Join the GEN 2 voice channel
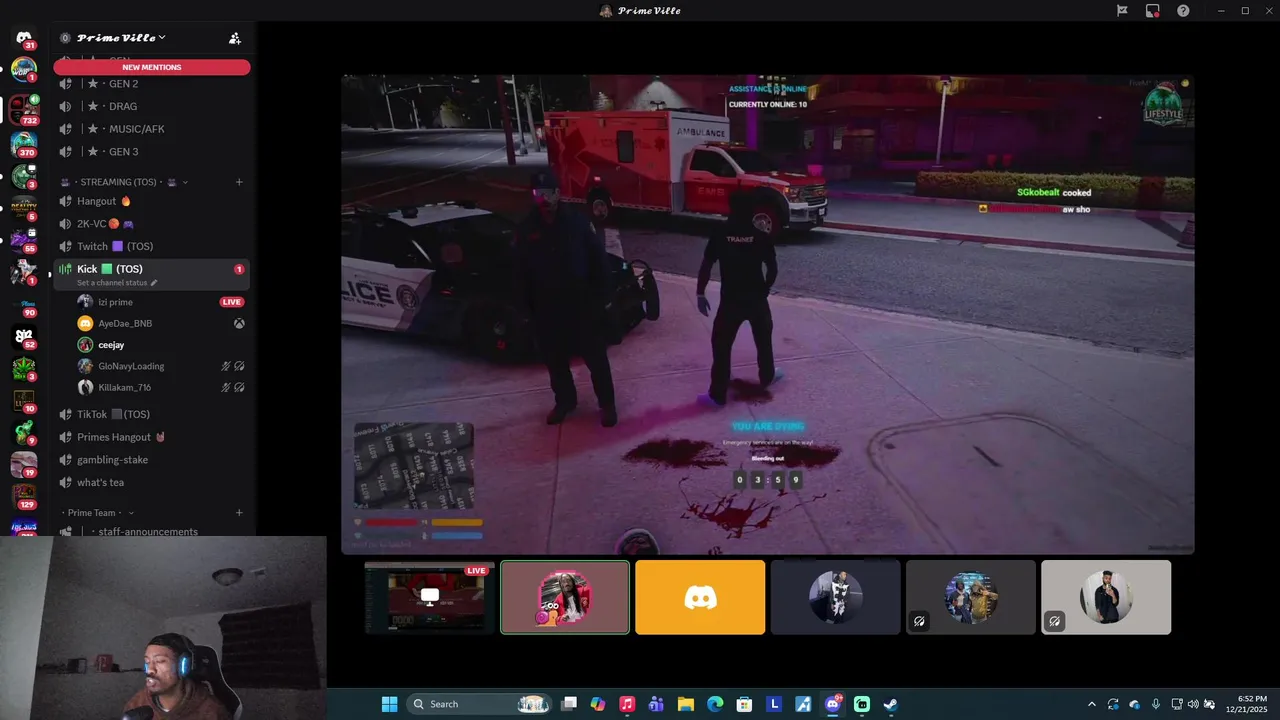Viewport: 1280px width, 720px height. (152, 84)
